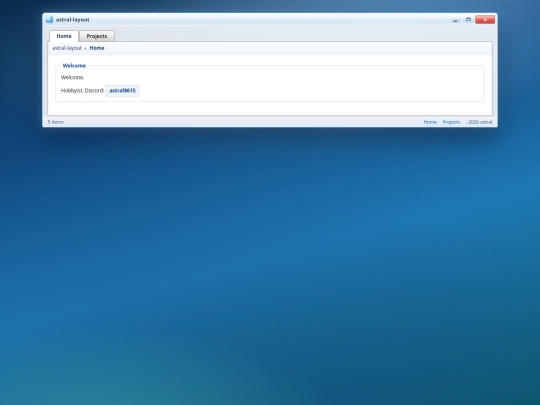The height and width of the screenshot is (405, 540).
Task: Click the '5 items' status text
Action: [55, 122]
